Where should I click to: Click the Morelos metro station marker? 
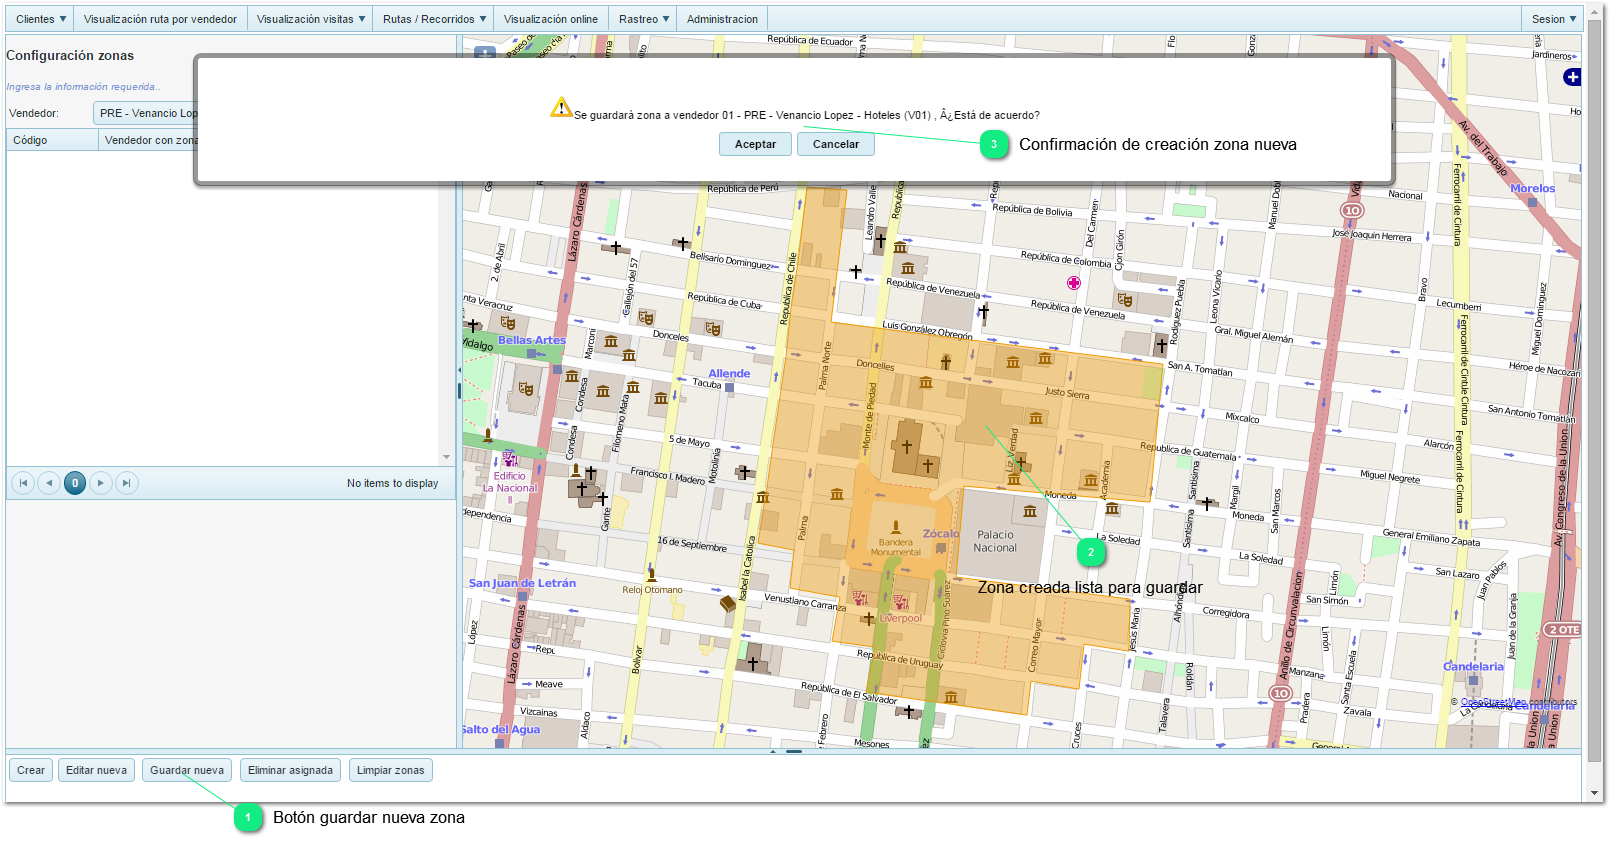1532,202
